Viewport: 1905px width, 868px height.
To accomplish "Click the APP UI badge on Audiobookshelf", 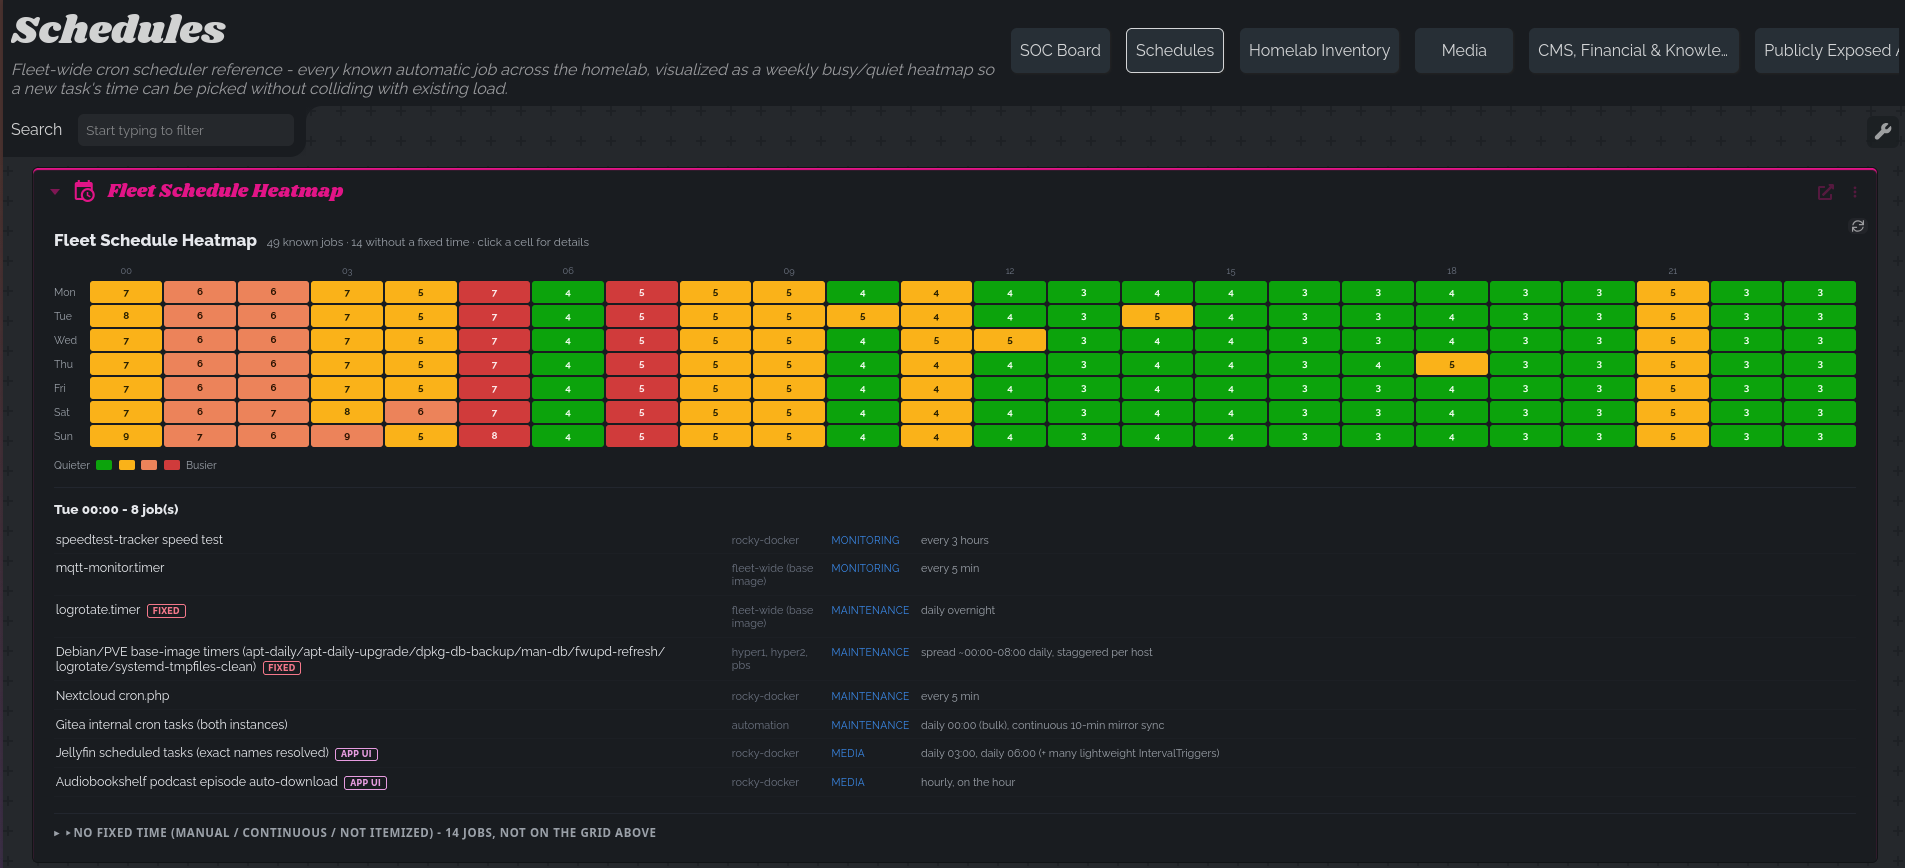I will pyautogui.click(x=365, y=783).
